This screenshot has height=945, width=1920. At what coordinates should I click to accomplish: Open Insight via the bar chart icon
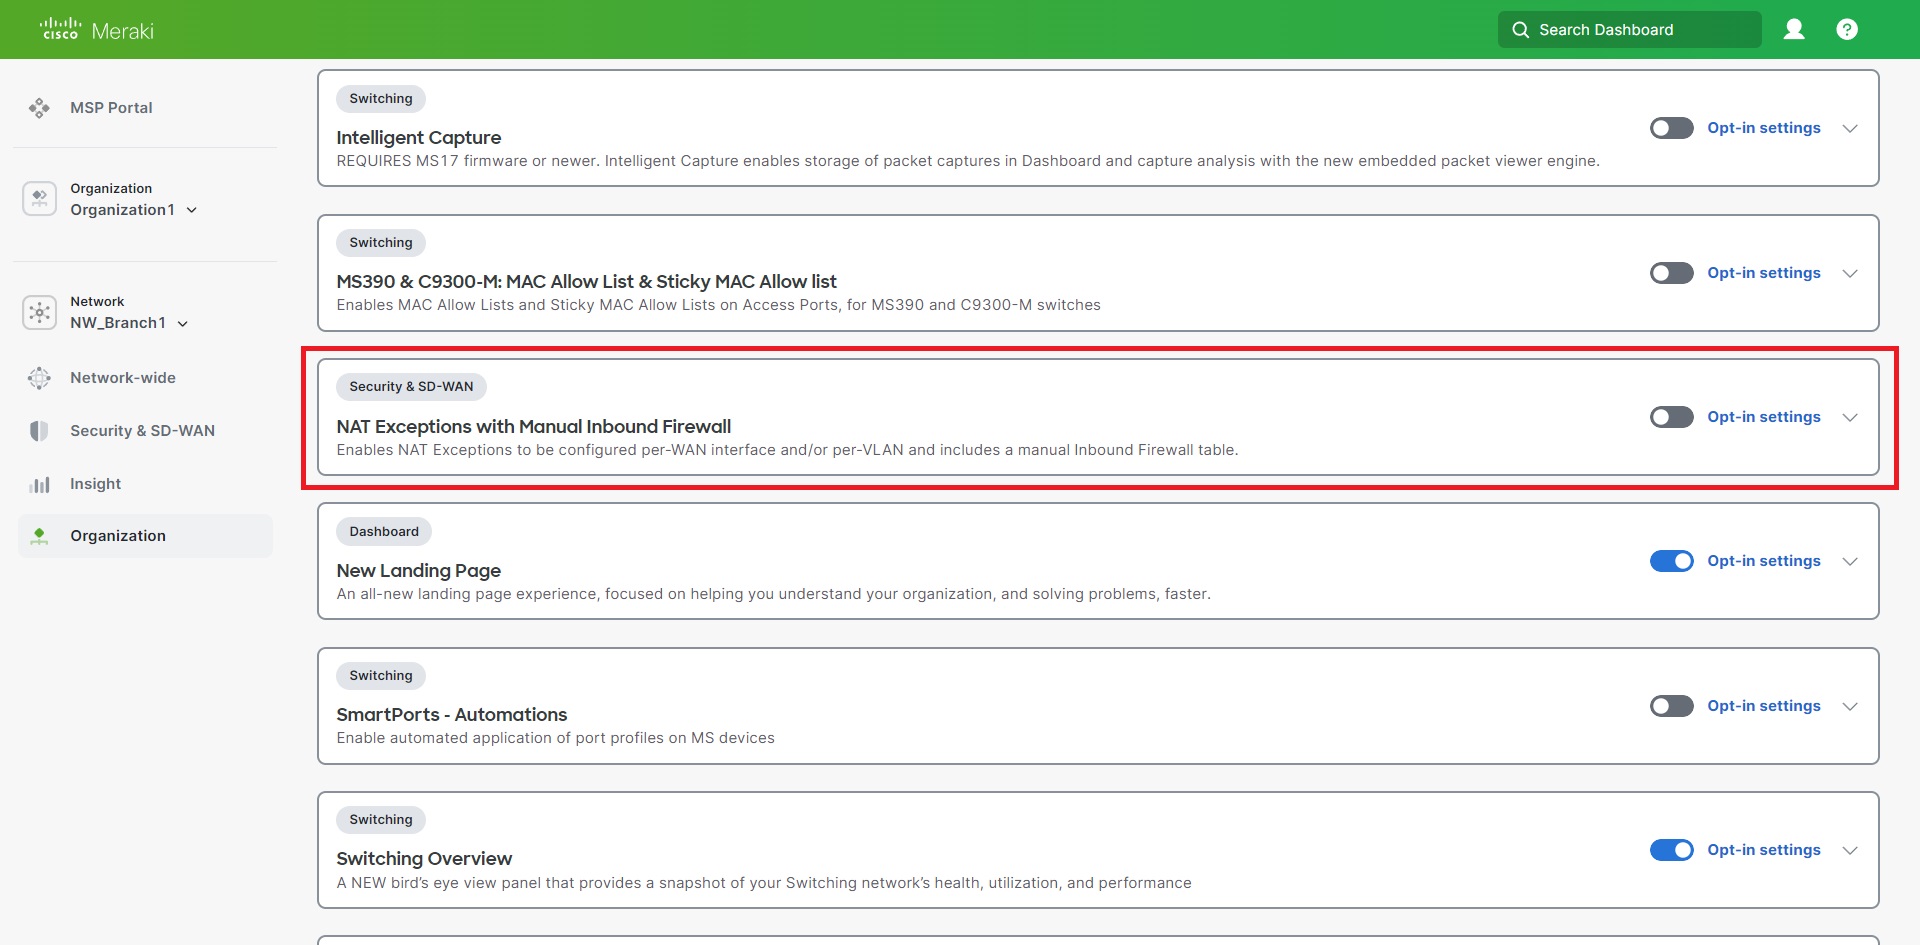40,483
